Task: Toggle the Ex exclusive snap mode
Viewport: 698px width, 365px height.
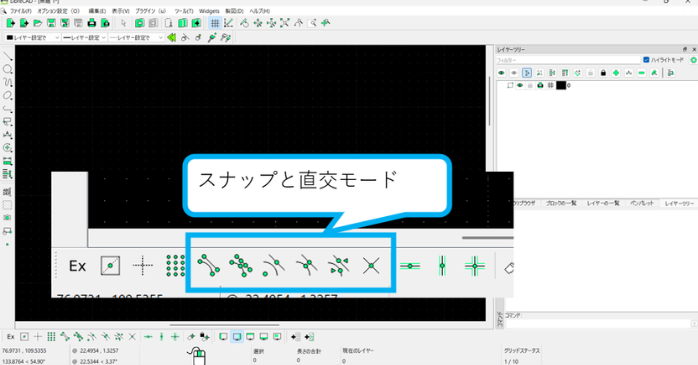Action: click(11, 337)
